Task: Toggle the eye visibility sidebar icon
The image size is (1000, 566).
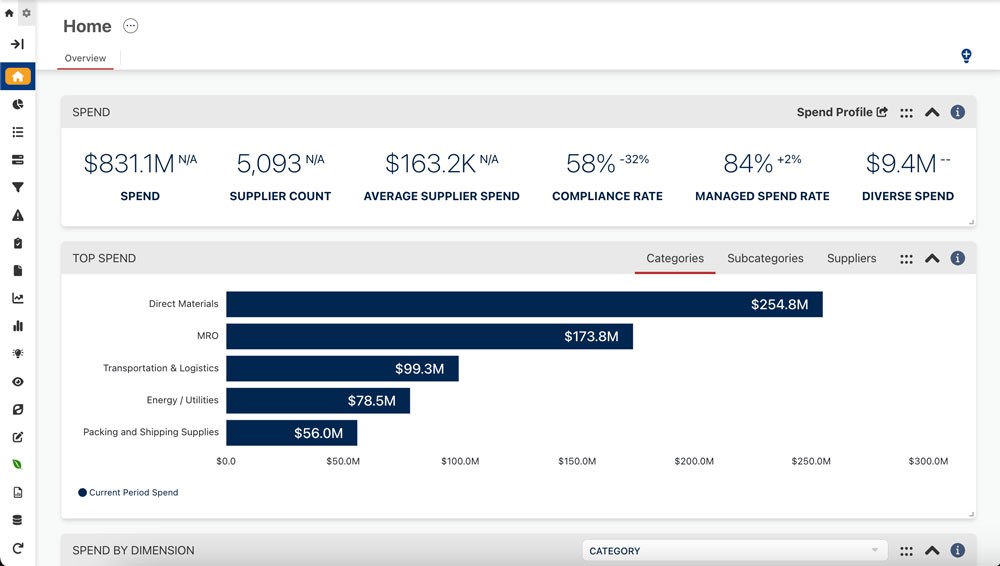Action: point(18,382)
